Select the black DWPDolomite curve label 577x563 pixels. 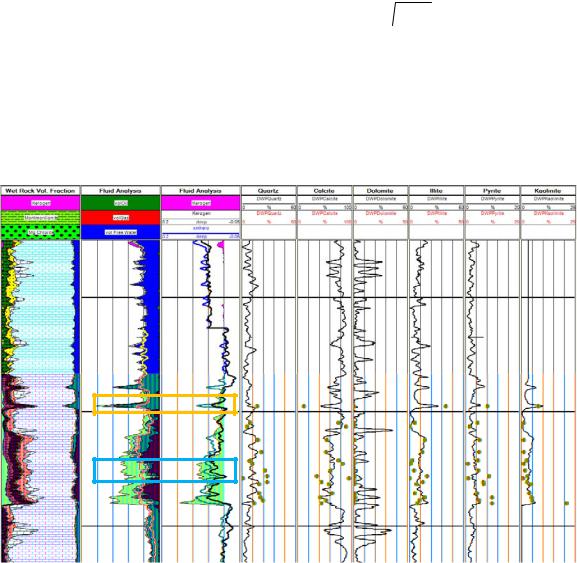[x=380, y=199]
